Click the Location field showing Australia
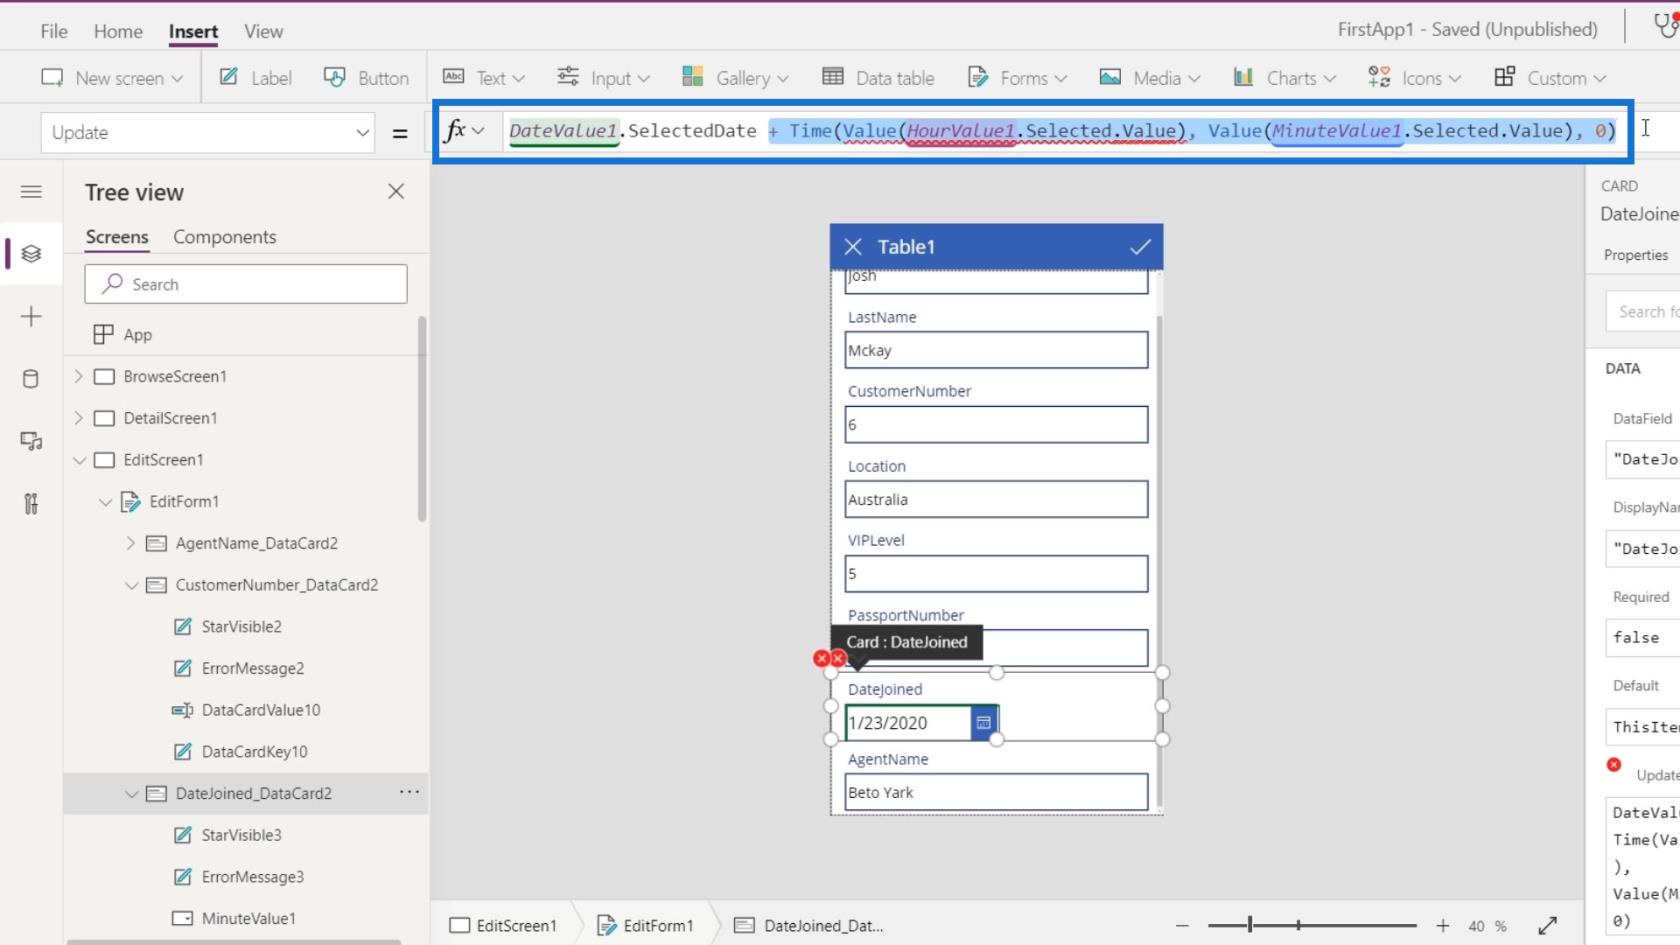 (996, 499)
